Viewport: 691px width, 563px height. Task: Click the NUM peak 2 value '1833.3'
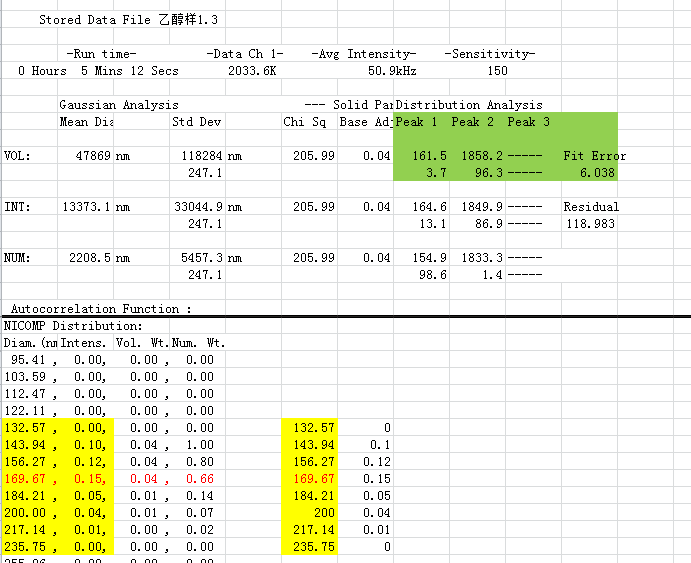(482, 258)
